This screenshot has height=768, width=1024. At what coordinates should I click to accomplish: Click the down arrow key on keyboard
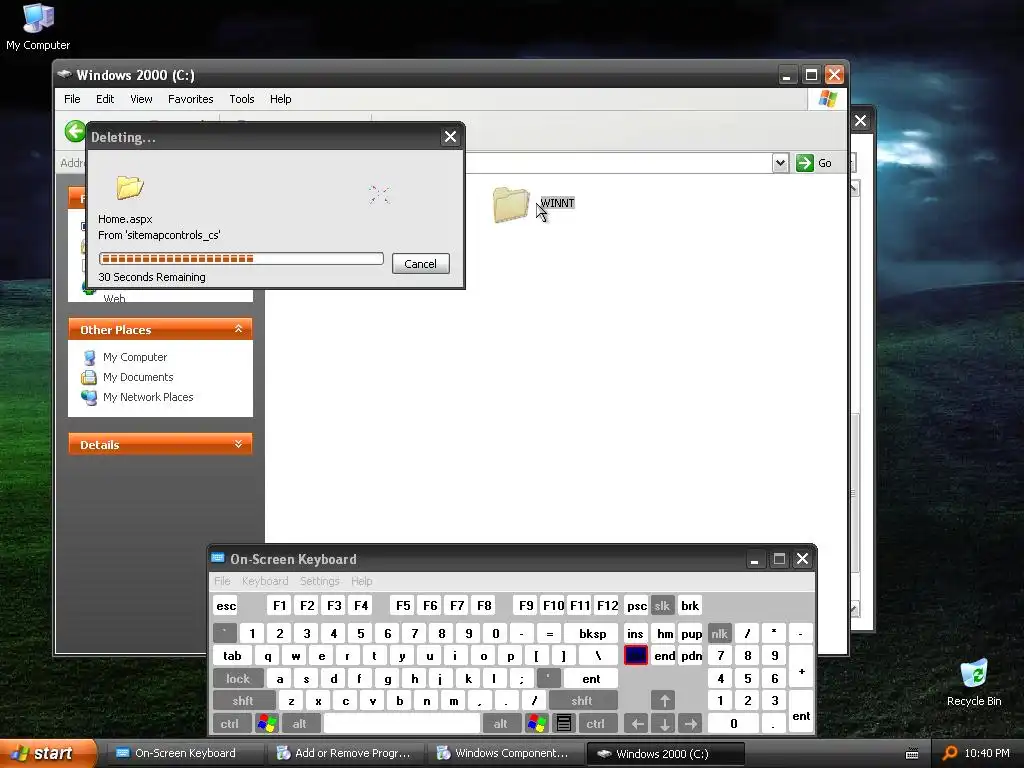click(664, 724)
